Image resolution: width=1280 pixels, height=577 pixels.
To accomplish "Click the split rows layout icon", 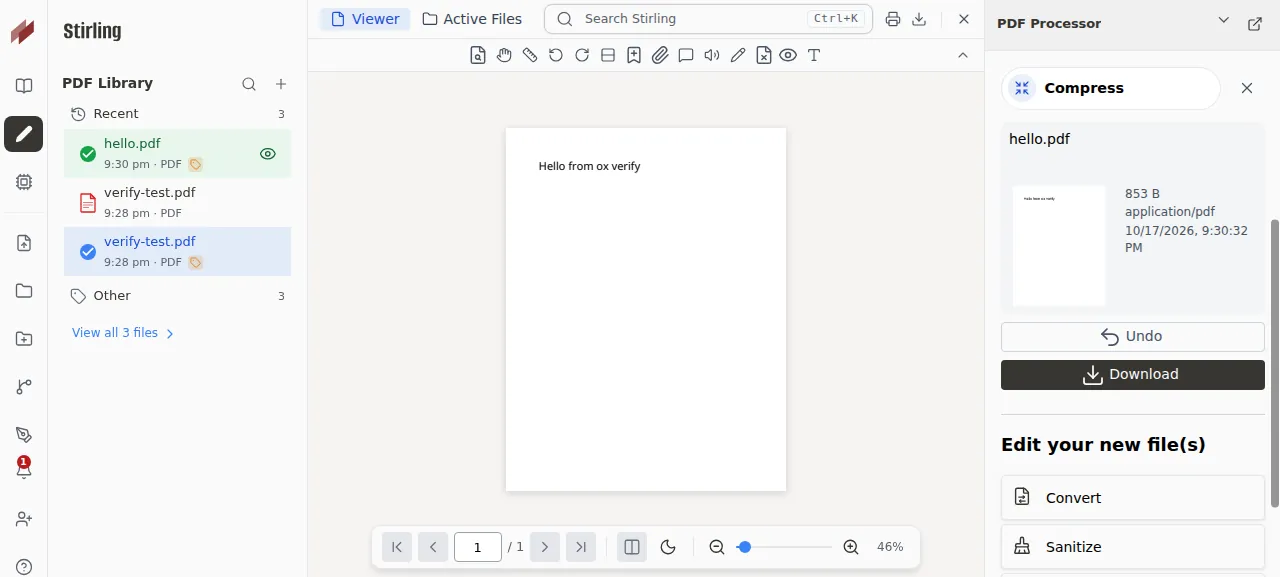I will tap(608, 55).
